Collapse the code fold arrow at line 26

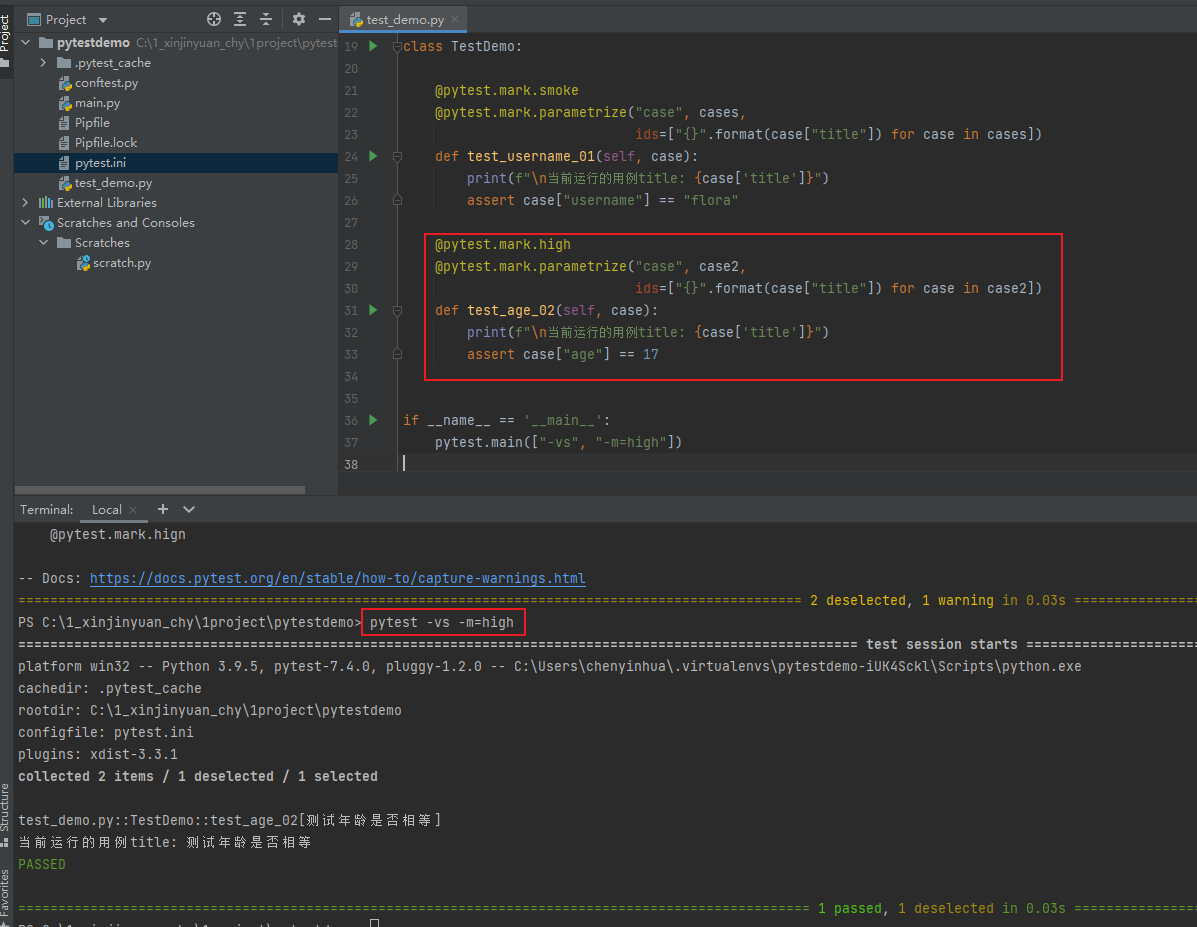pyautogui.click(x=397, y=199)
